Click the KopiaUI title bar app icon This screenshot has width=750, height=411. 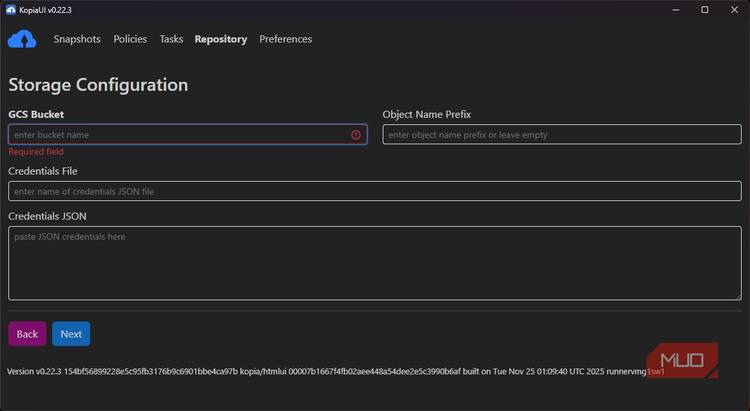coord(11,10)
